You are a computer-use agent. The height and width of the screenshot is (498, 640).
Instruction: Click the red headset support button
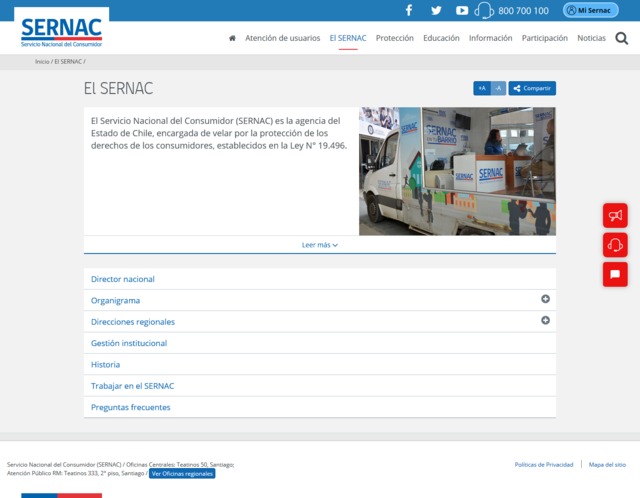pos(615,245)
